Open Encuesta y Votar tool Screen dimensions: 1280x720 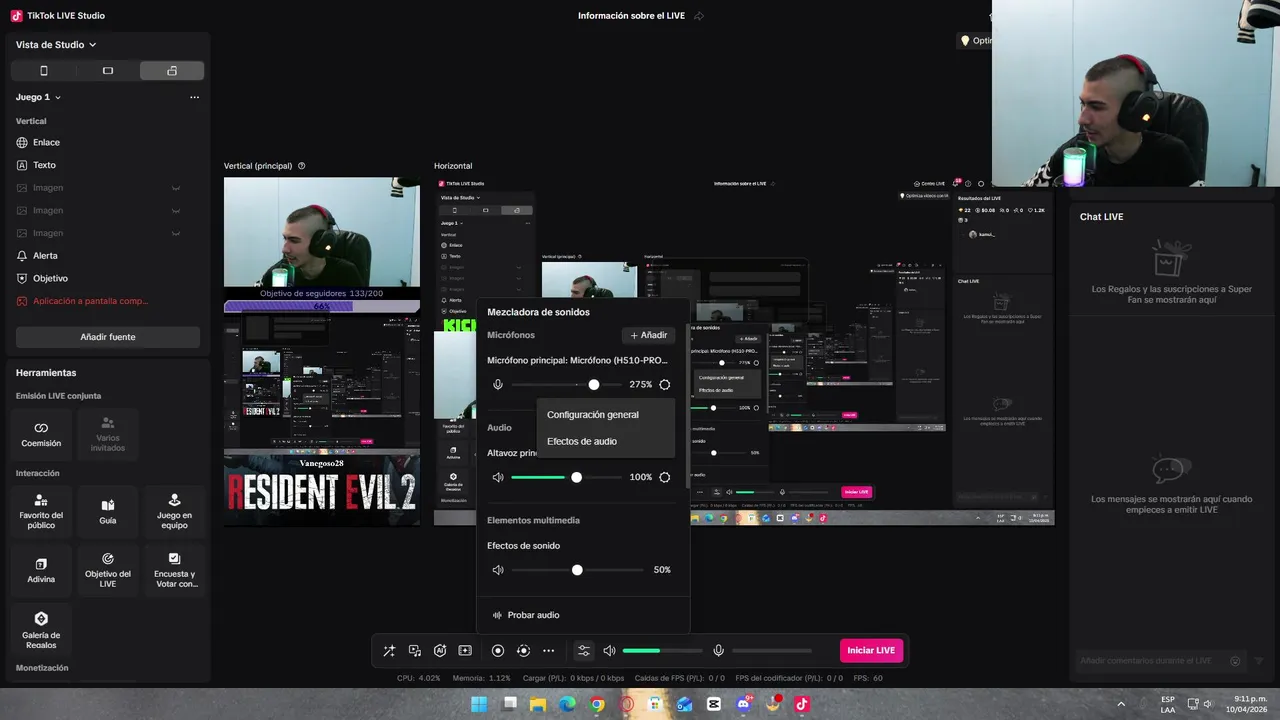pos(174,570)
